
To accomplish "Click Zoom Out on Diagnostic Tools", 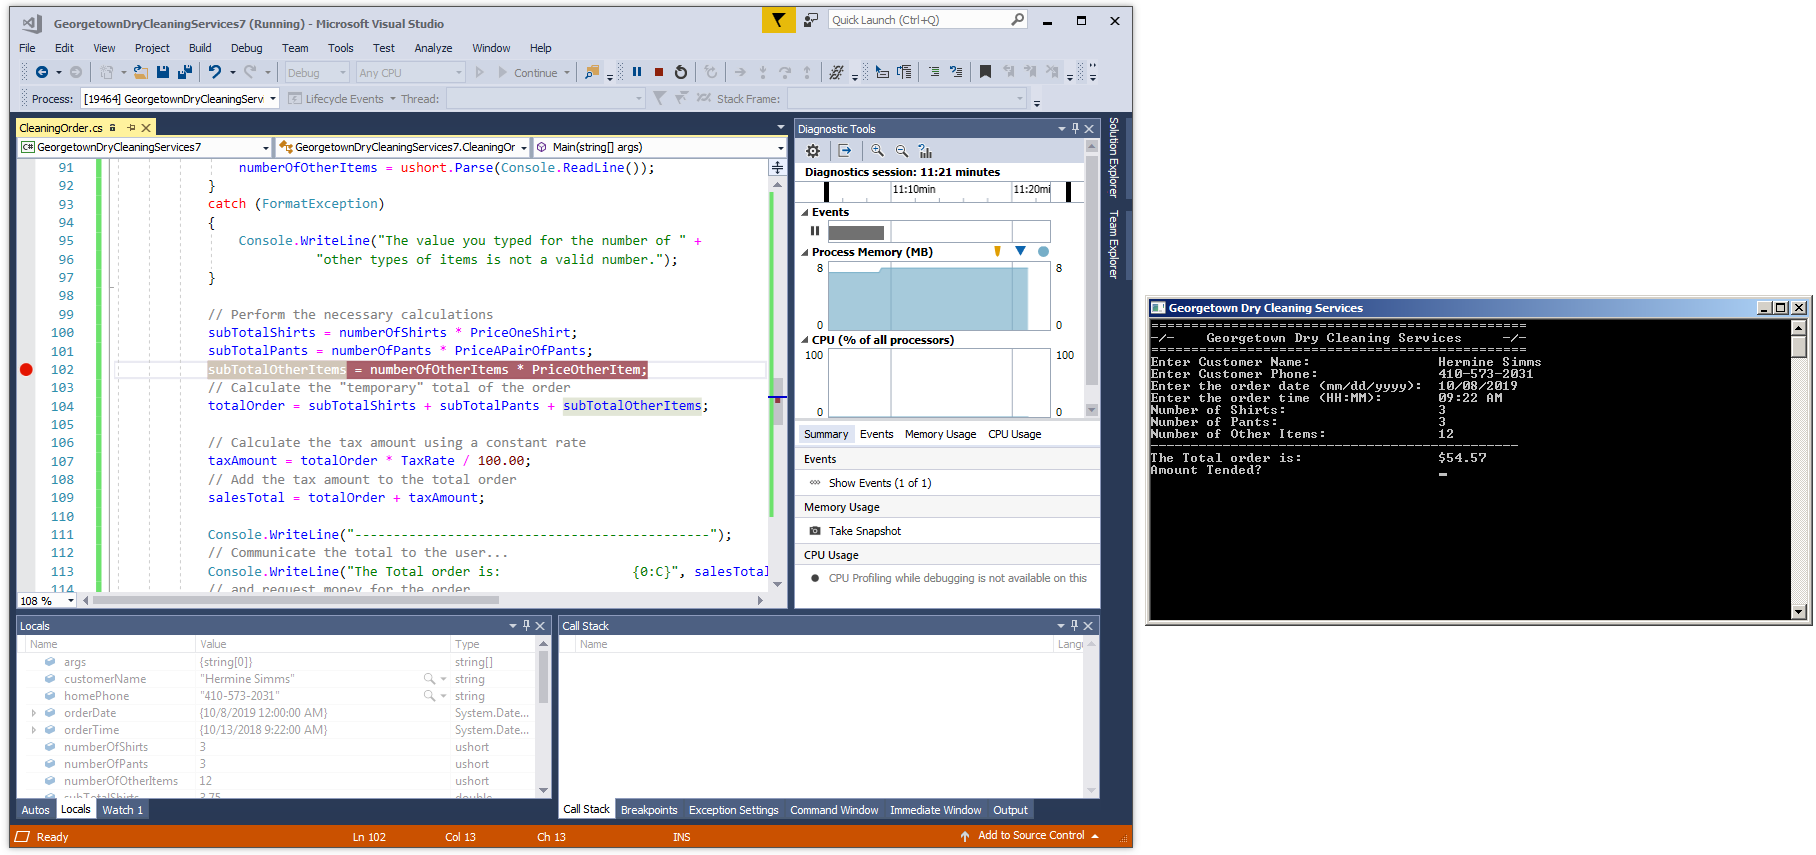I will click(x=901, y=151).
